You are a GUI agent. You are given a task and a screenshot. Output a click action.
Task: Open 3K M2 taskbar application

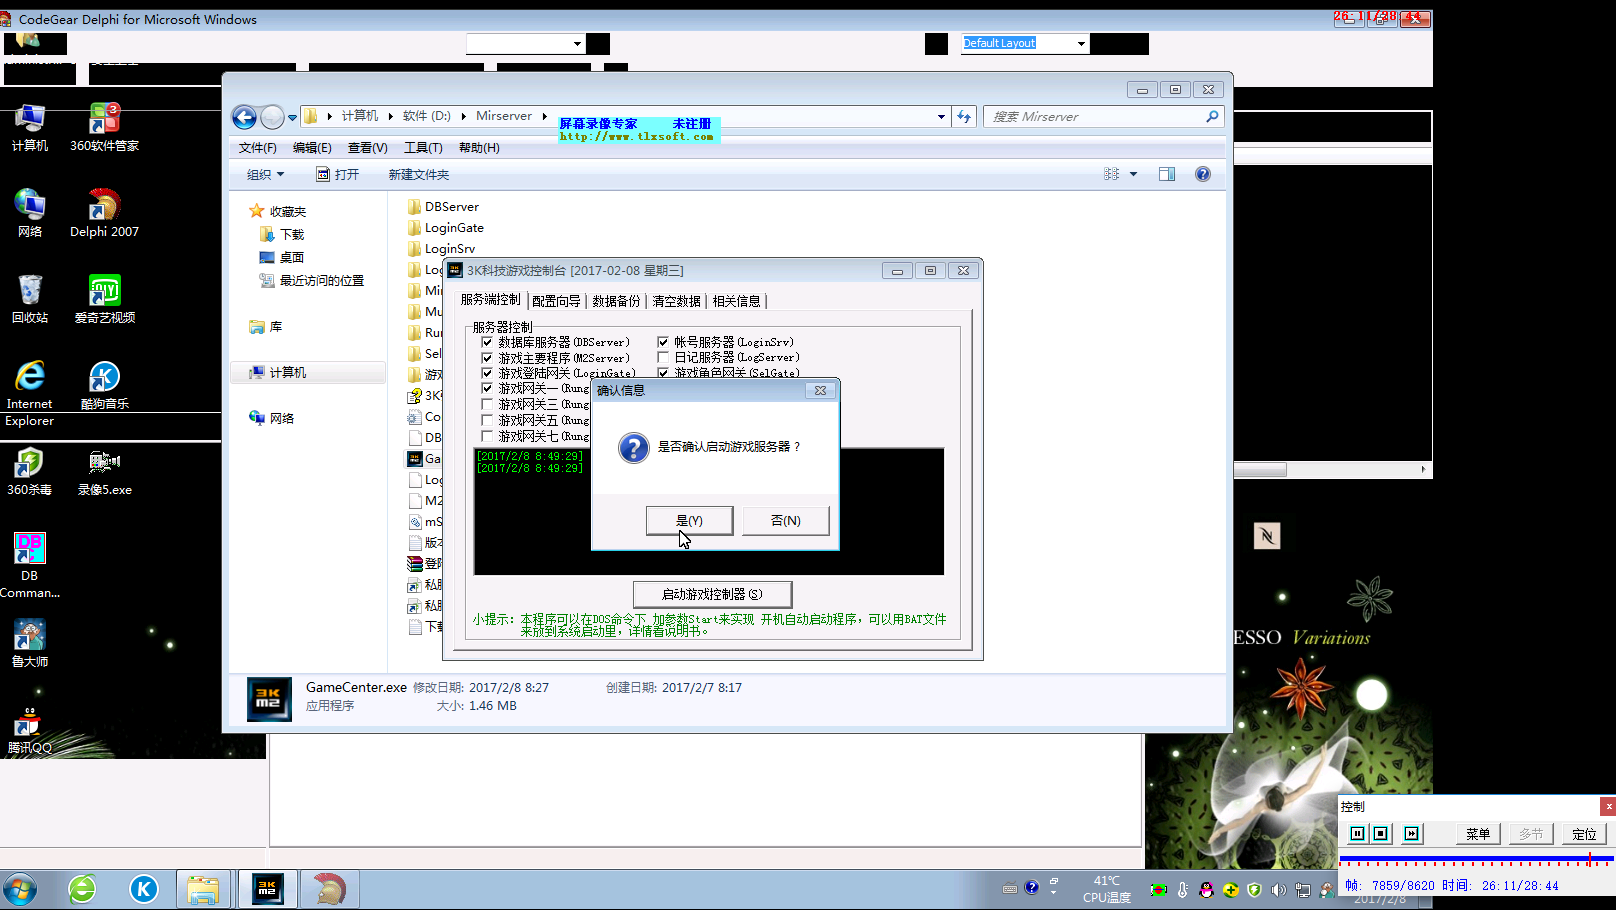tap(267, 889)
